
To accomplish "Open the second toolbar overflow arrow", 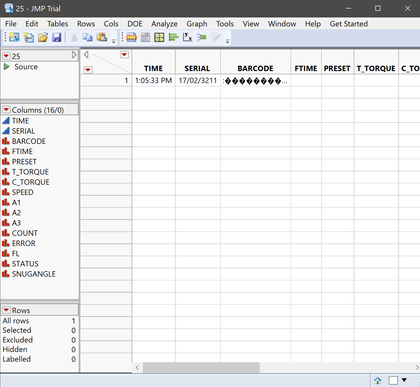I will point(227,41).
